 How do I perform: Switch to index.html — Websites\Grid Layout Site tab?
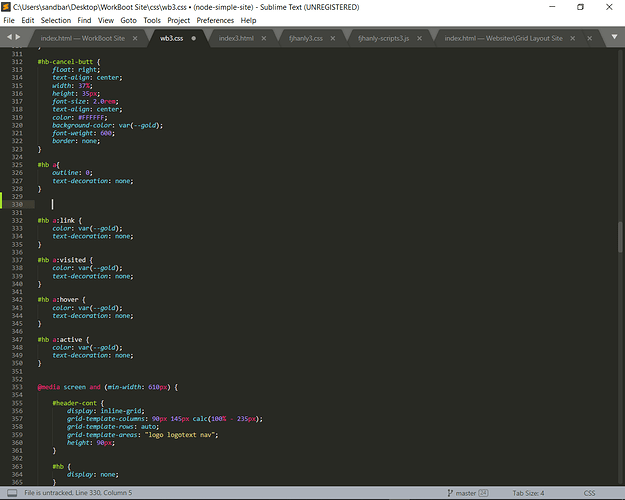click(503, 38)
